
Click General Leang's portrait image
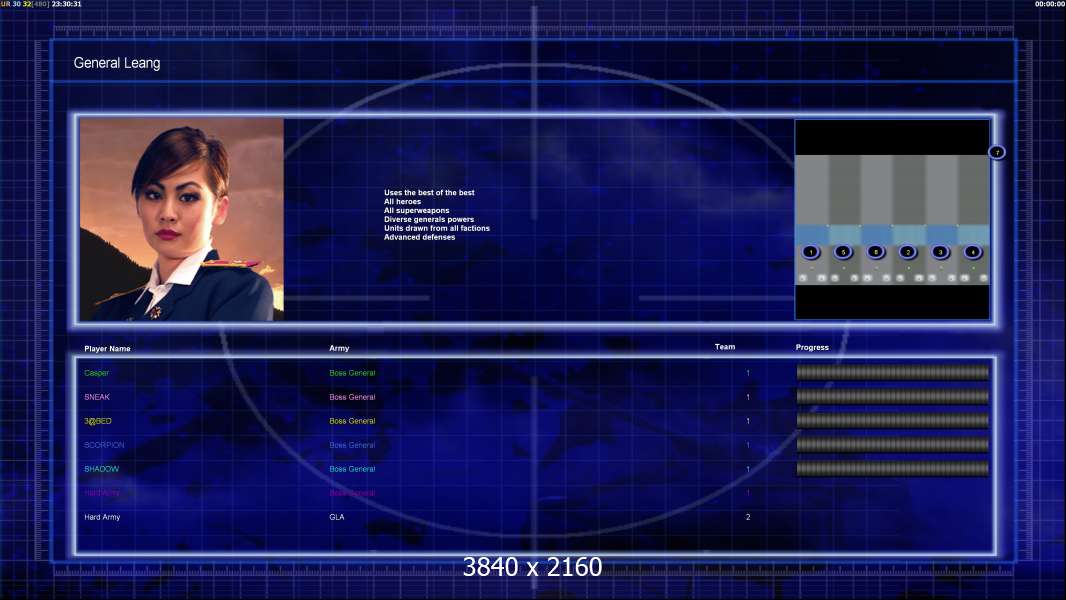pos(182,219)
